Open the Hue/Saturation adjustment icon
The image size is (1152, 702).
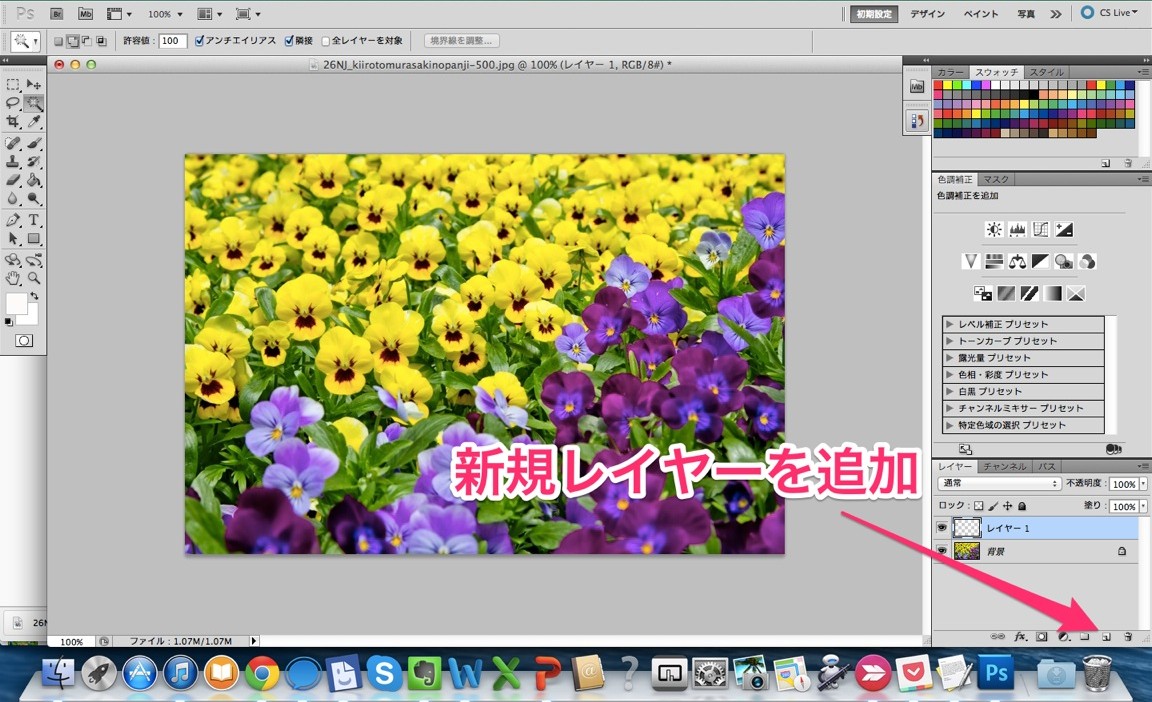[x=994, y=261]
